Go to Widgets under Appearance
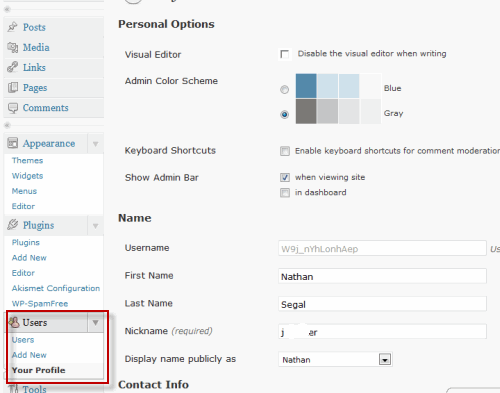Viewport: 500px width, 393px height. [x=27, y=176]
